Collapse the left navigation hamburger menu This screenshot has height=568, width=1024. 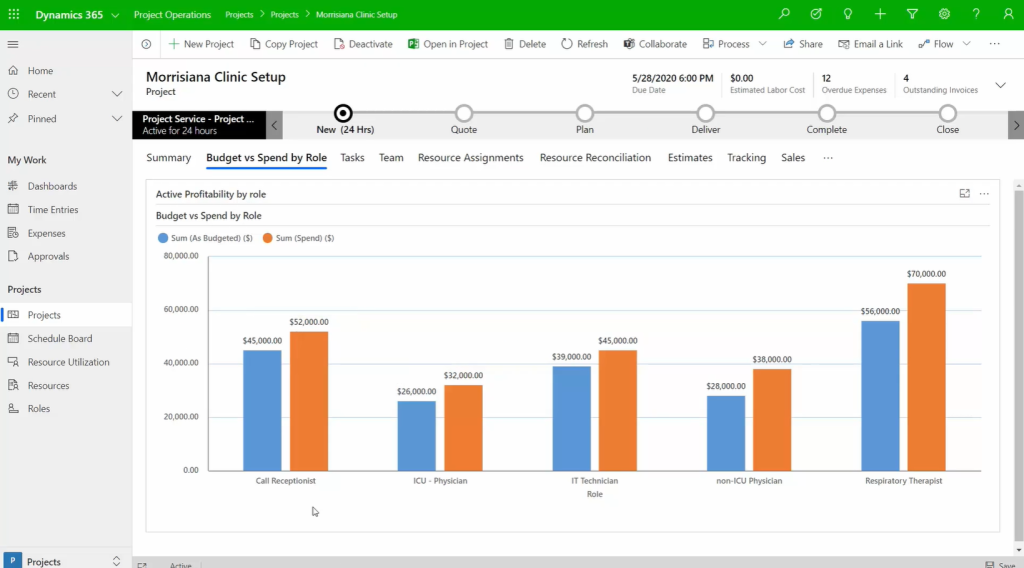tap(13, 44)
